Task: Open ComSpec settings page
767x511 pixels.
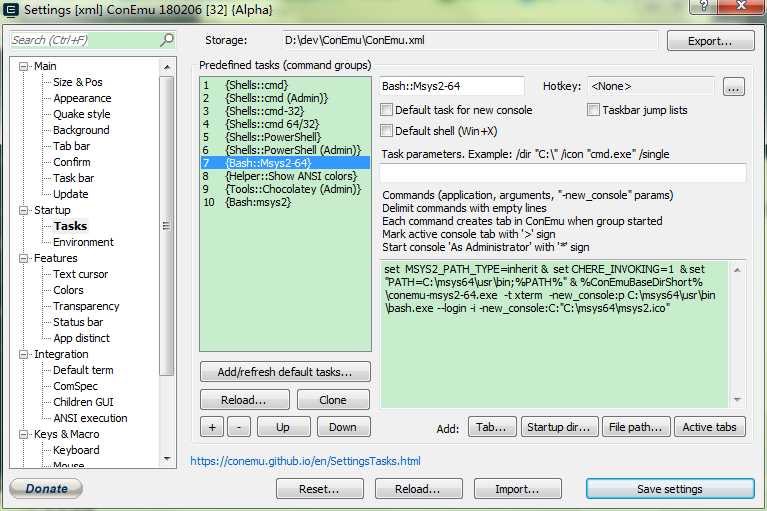Action: [x=75, y=386]
